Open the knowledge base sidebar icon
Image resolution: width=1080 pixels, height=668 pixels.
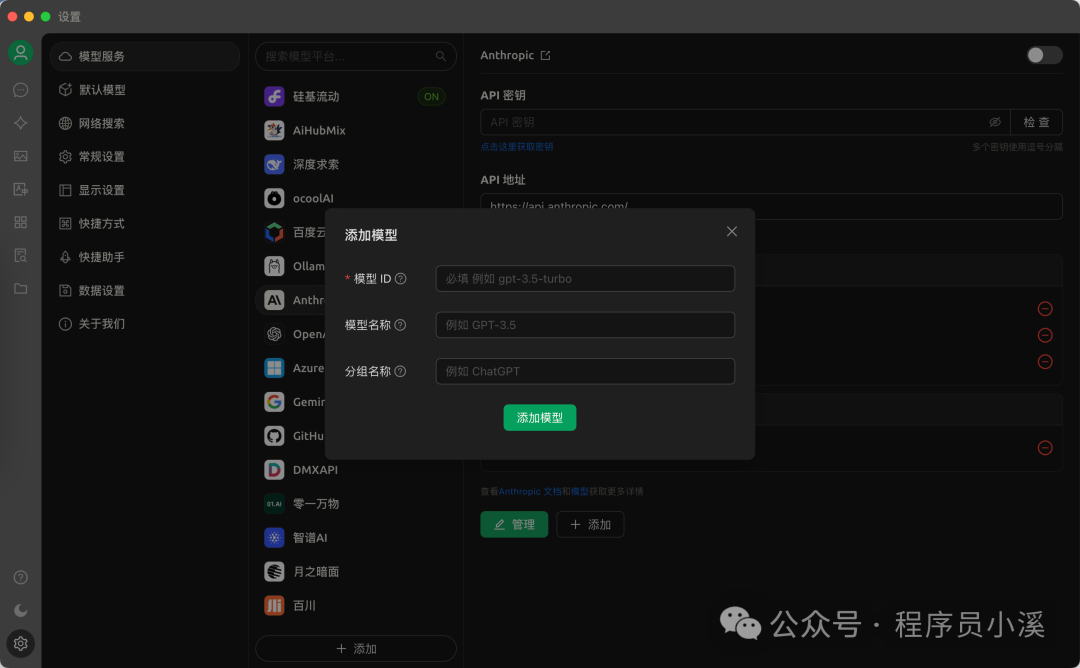[x=21, y=255]
